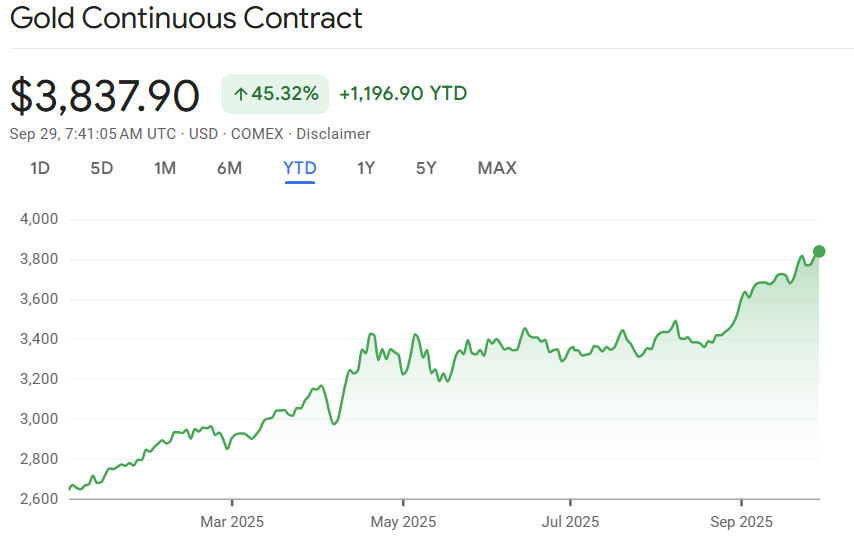Click the Mar 2025 axis label
The image size is (854, 552).
coord(231,522)
